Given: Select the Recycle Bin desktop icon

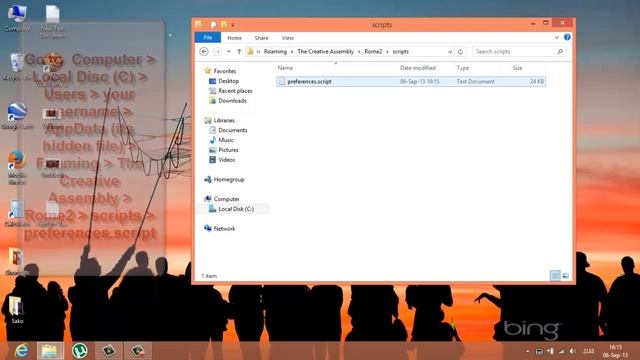Looking at the screenshot, I should pyautogui.click(x=17, y=66).
